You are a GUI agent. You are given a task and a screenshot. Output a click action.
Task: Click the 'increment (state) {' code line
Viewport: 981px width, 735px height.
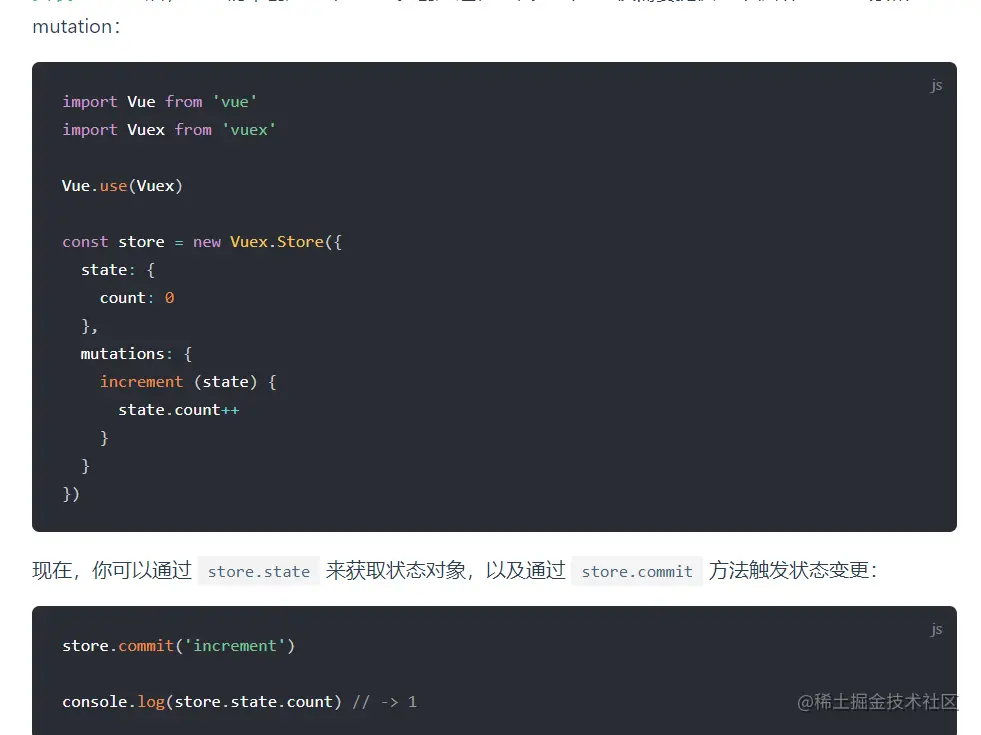188,382
